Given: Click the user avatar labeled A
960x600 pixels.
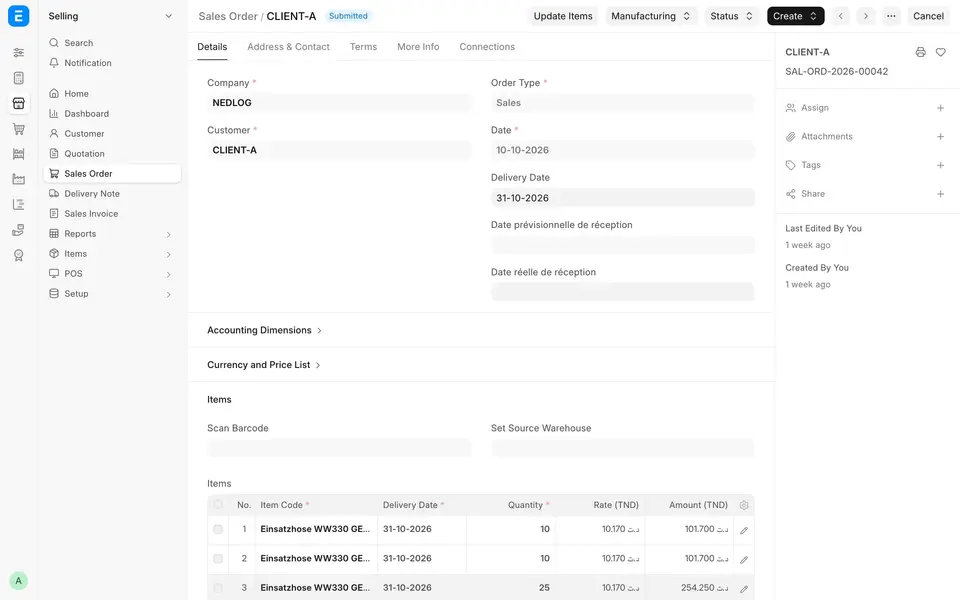Looking at the screenshot, I should click(x=18, y=580).
